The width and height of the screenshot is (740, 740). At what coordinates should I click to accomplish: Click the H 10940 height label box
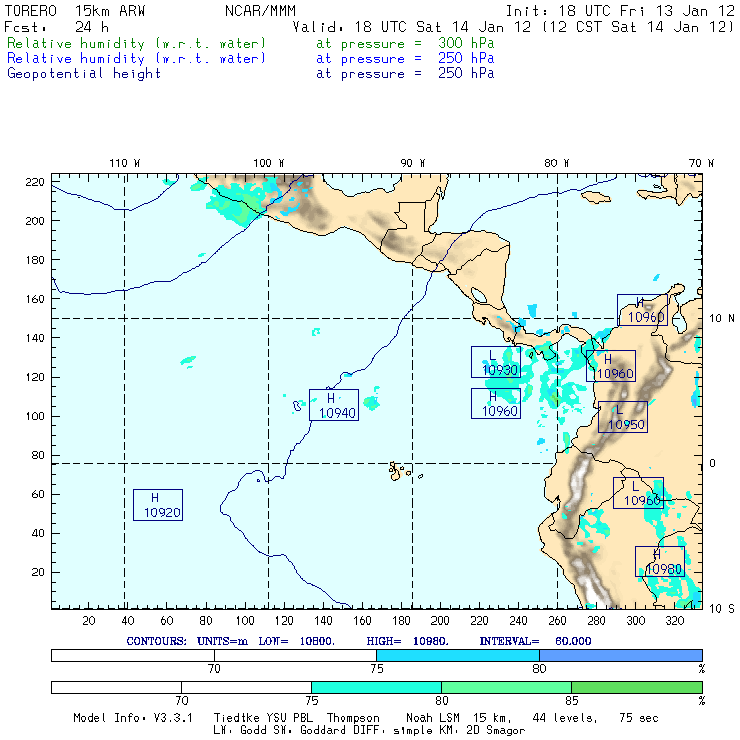point(334,405)
